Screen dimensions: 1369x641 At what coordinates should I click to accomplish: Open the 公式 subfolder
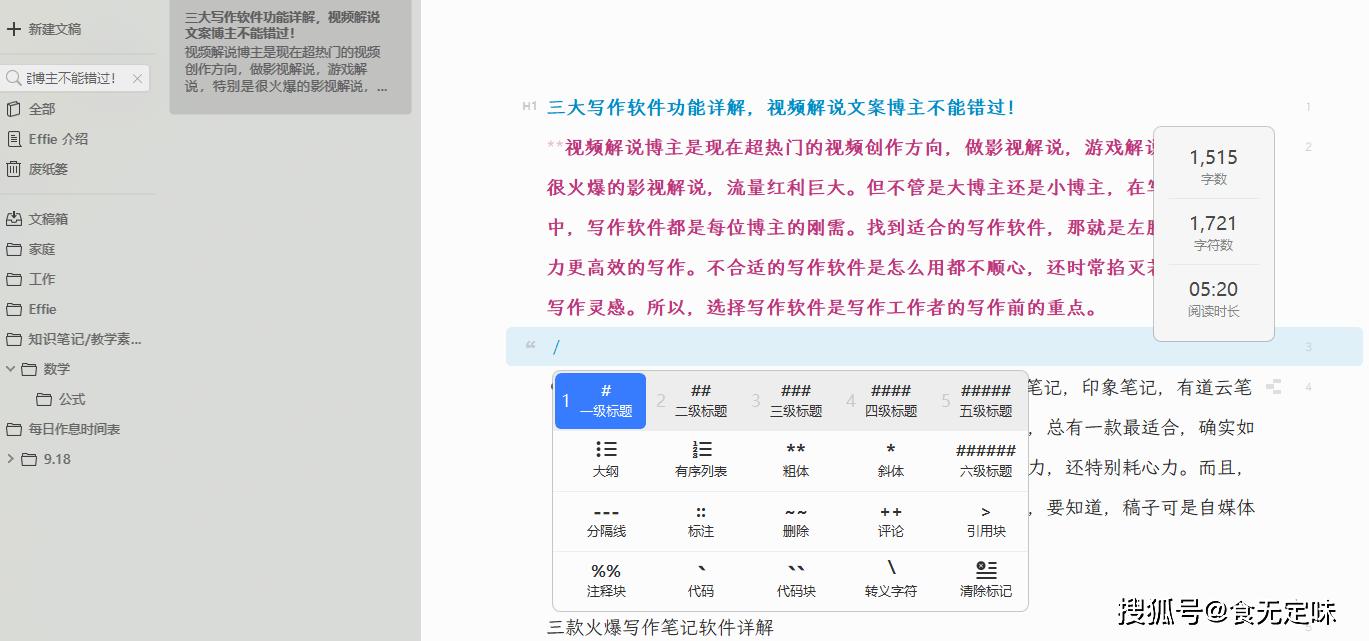71,399
